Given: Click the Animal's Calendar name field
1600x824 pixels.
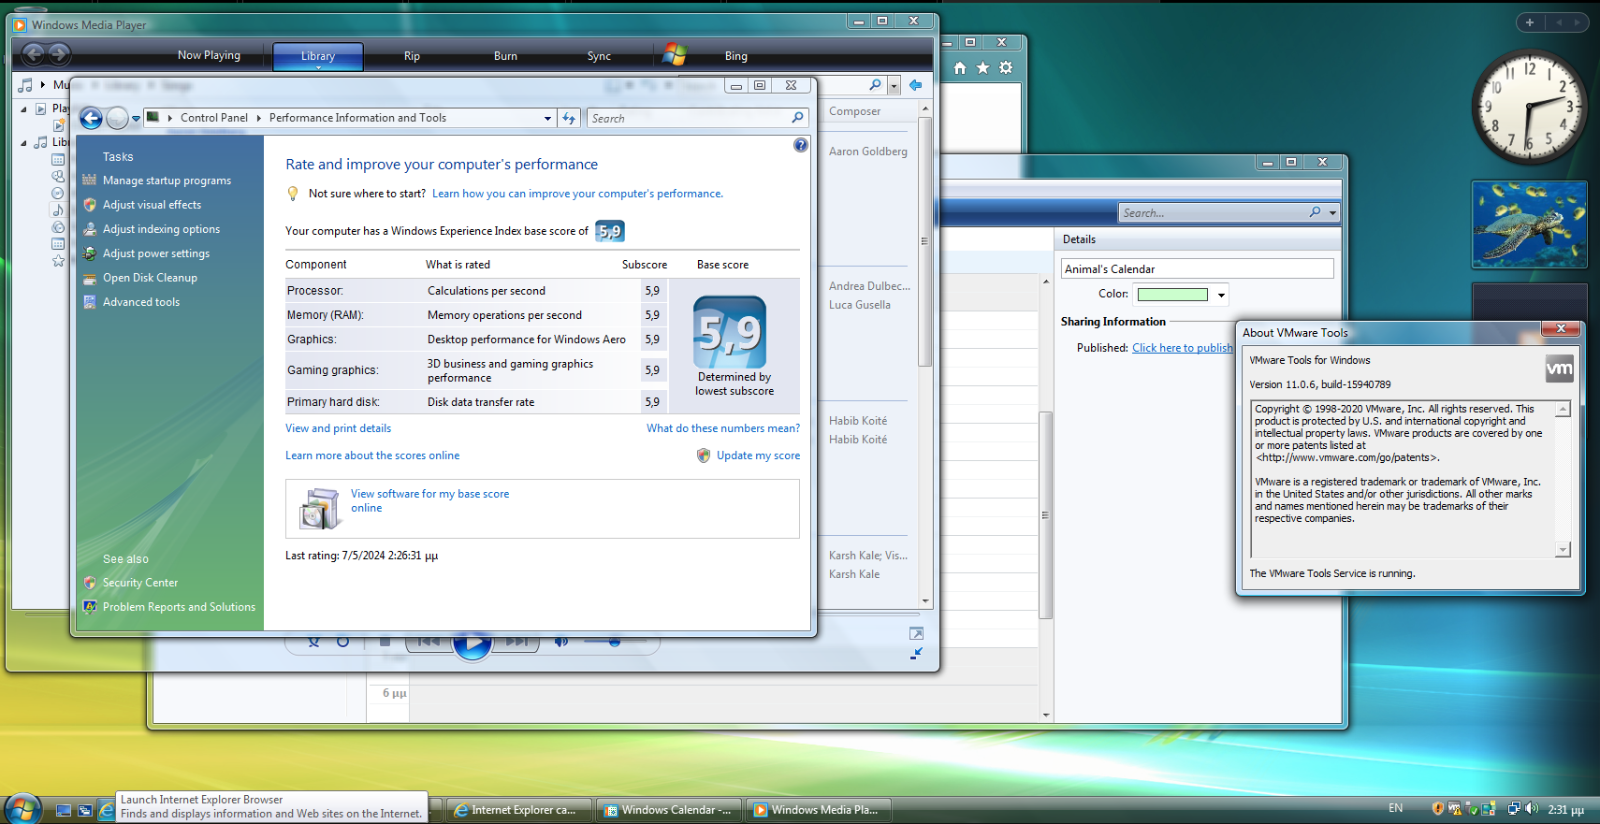Looking at the screenshot, I should [x=1197, y=269].
